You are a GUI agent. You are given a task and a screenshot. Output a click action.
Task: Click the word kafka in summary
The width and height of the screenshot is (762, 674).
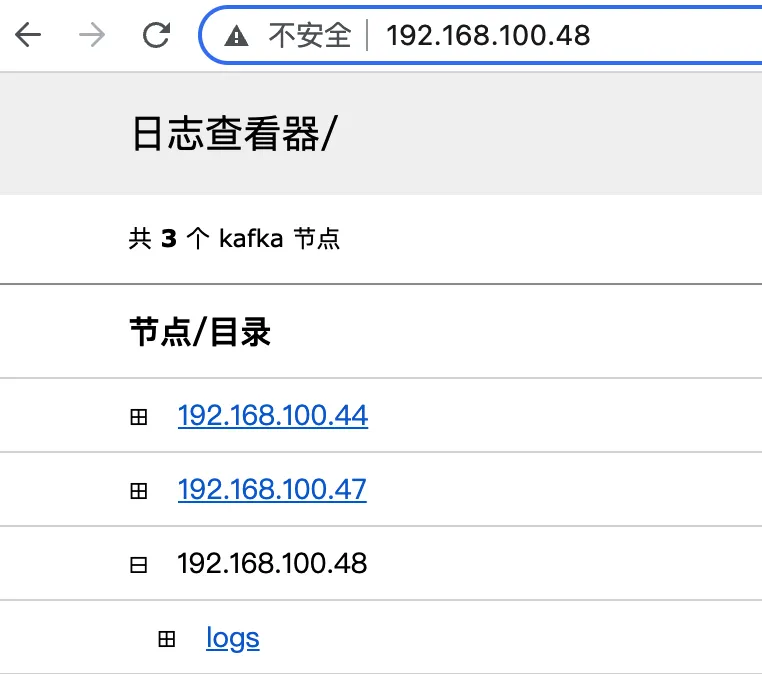pos(250,239)
